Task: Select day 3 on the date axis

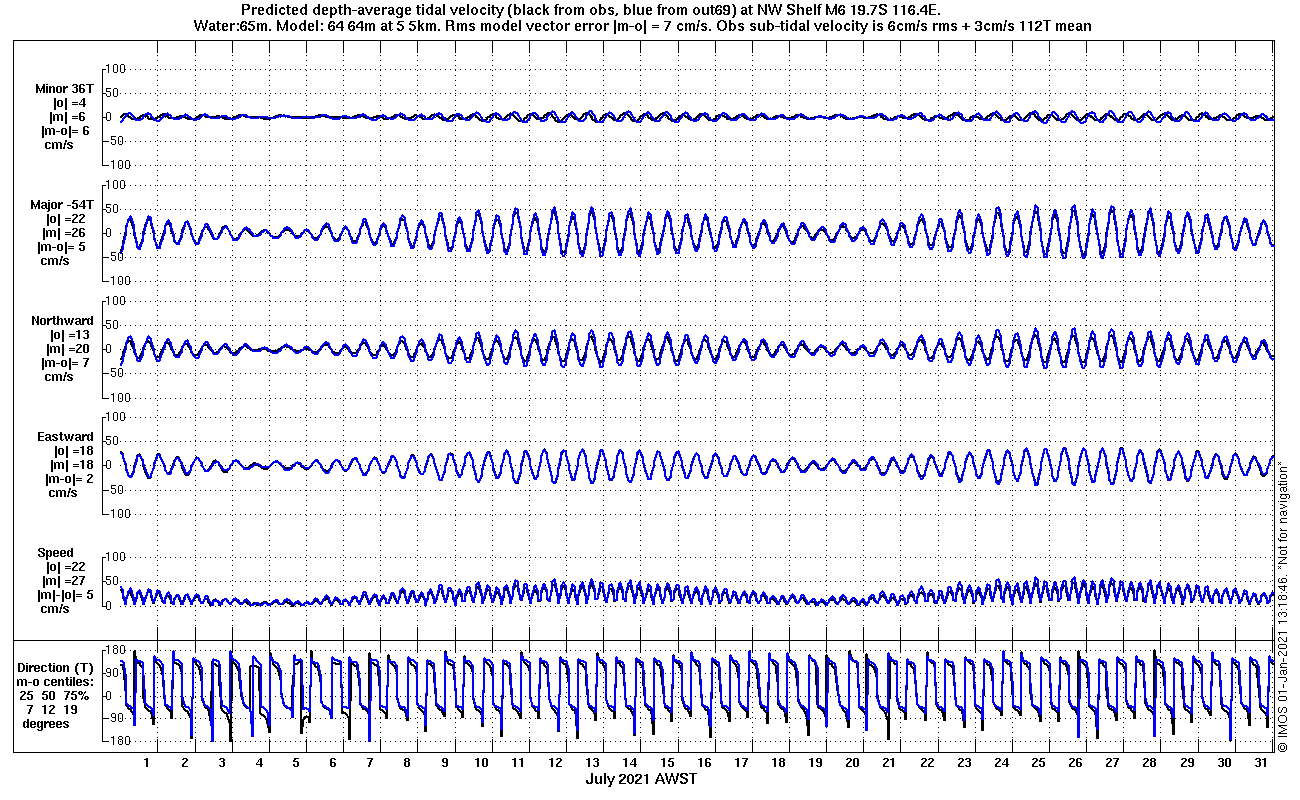Action: pyautogui.click(x=221, y=763)
